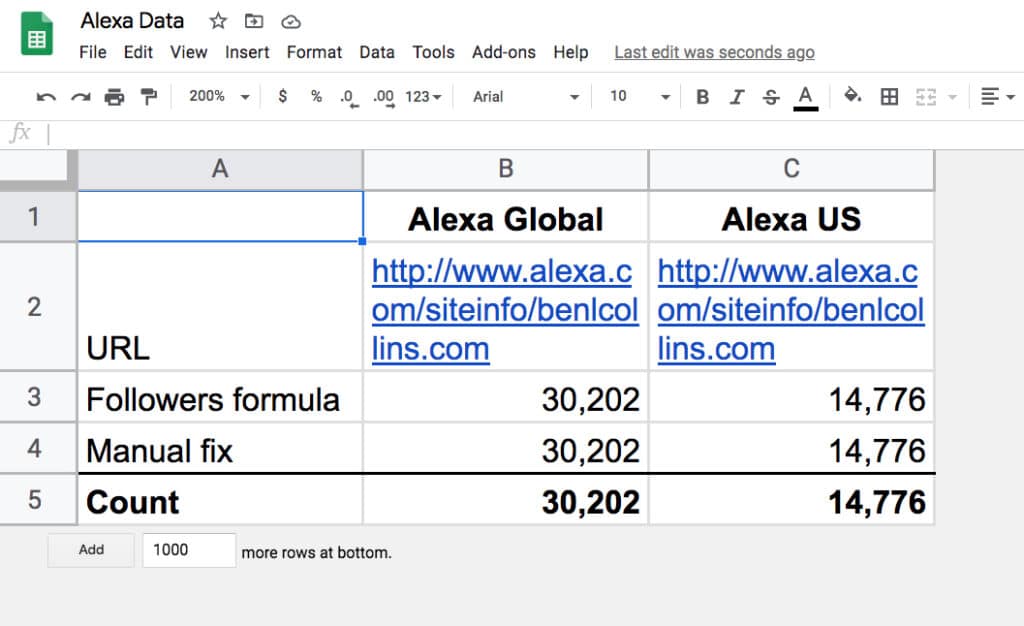This screenshot has width=1024, height=626.
Task: Open the fill color bucket
Action: coord(852,96)
